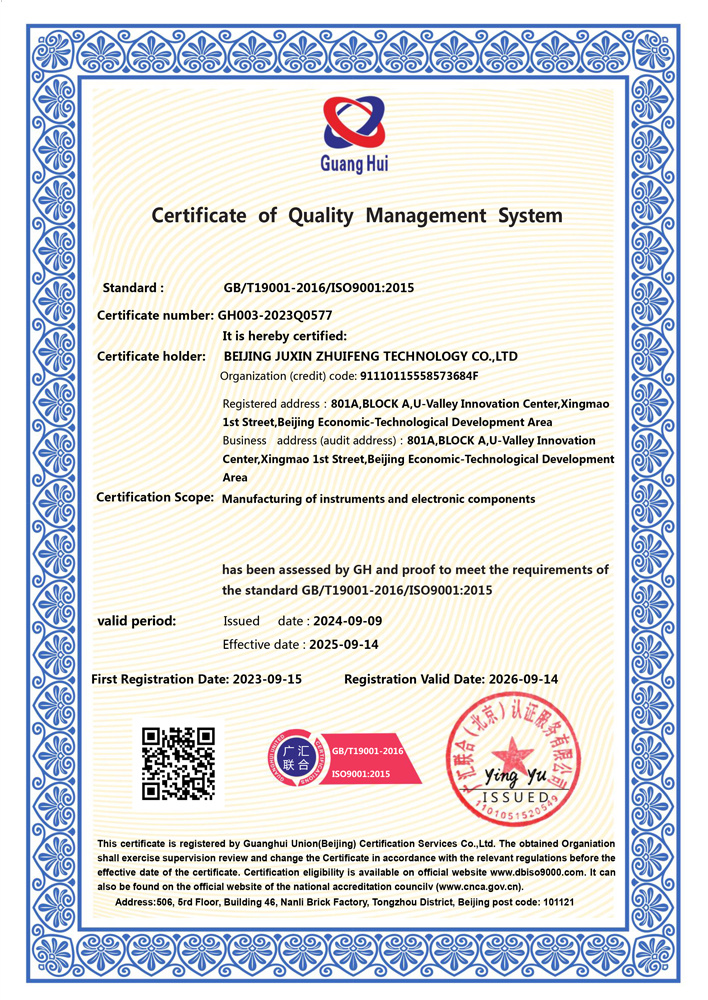
Task: Click the "Standard :" label
Action: (133, 288)
